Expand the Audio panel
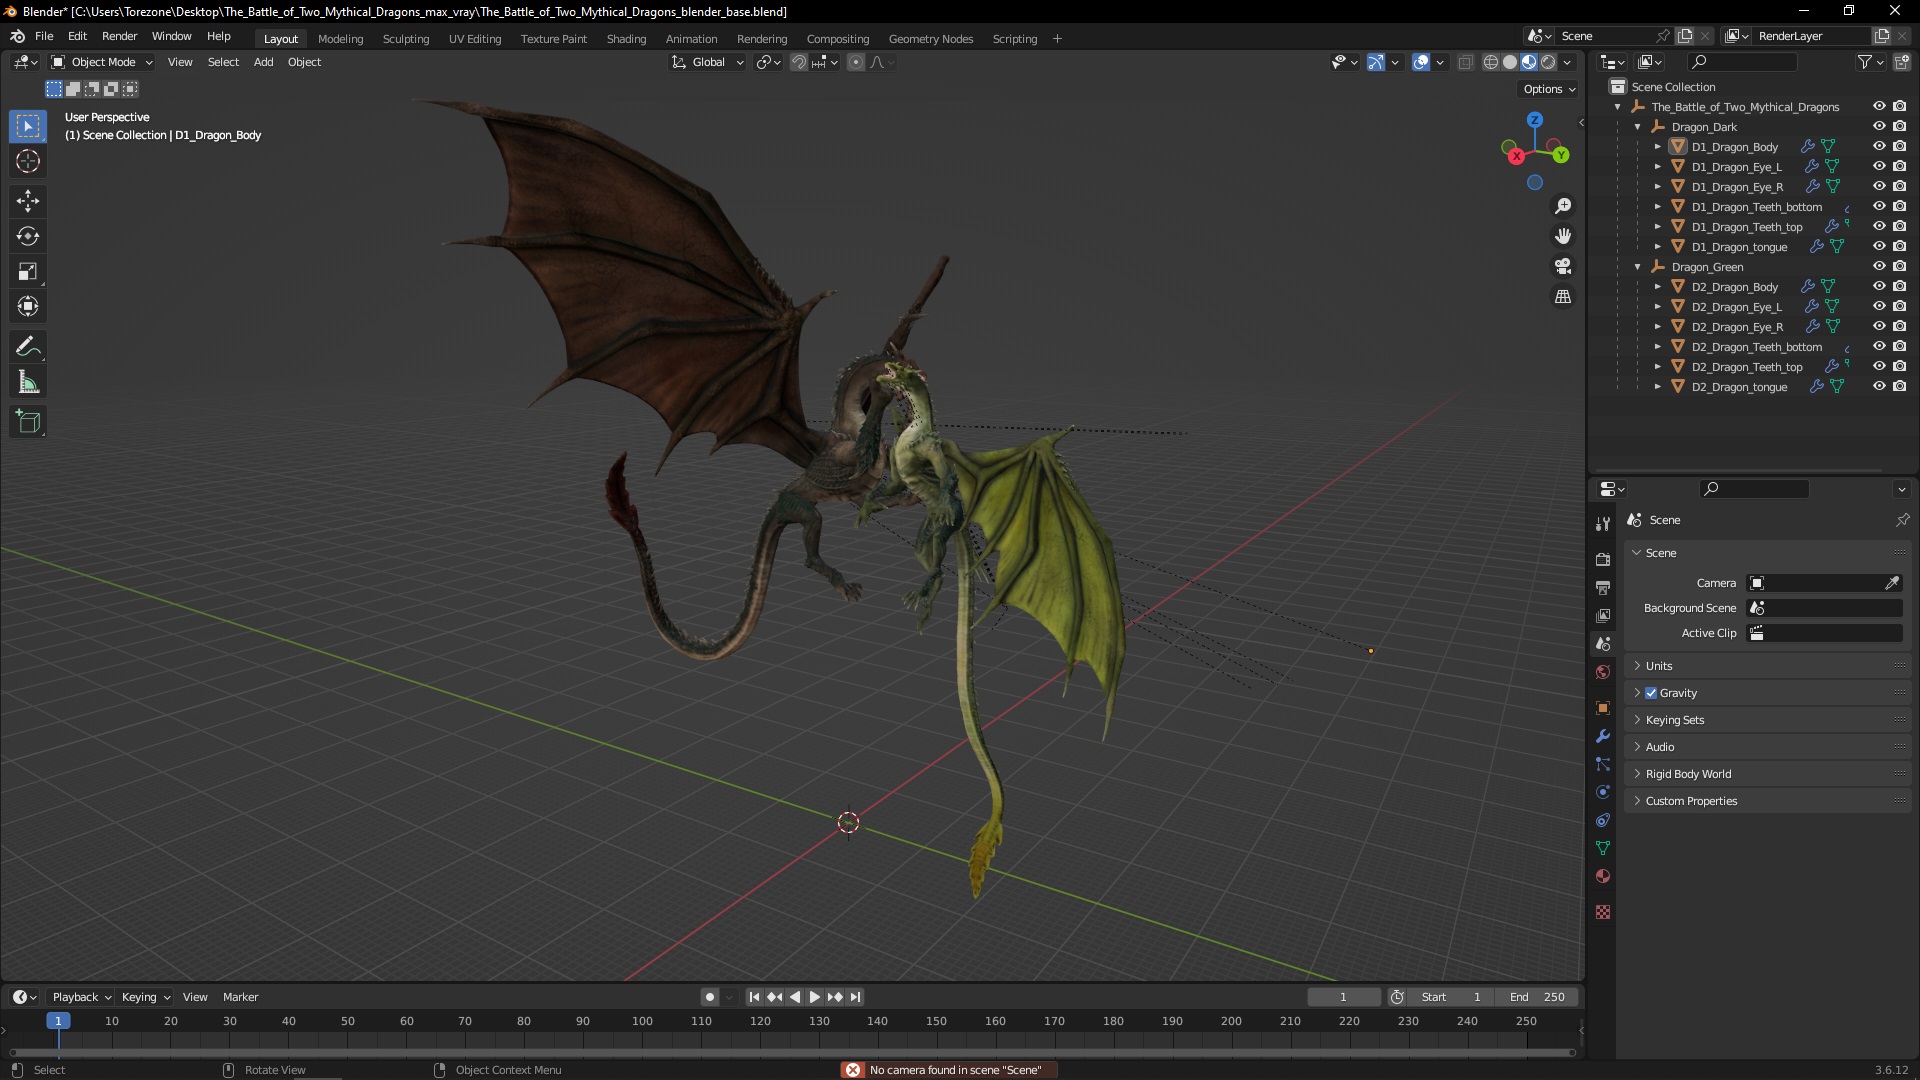Viewport: 1920px width, 1080px height. [x=1768, y=747]
